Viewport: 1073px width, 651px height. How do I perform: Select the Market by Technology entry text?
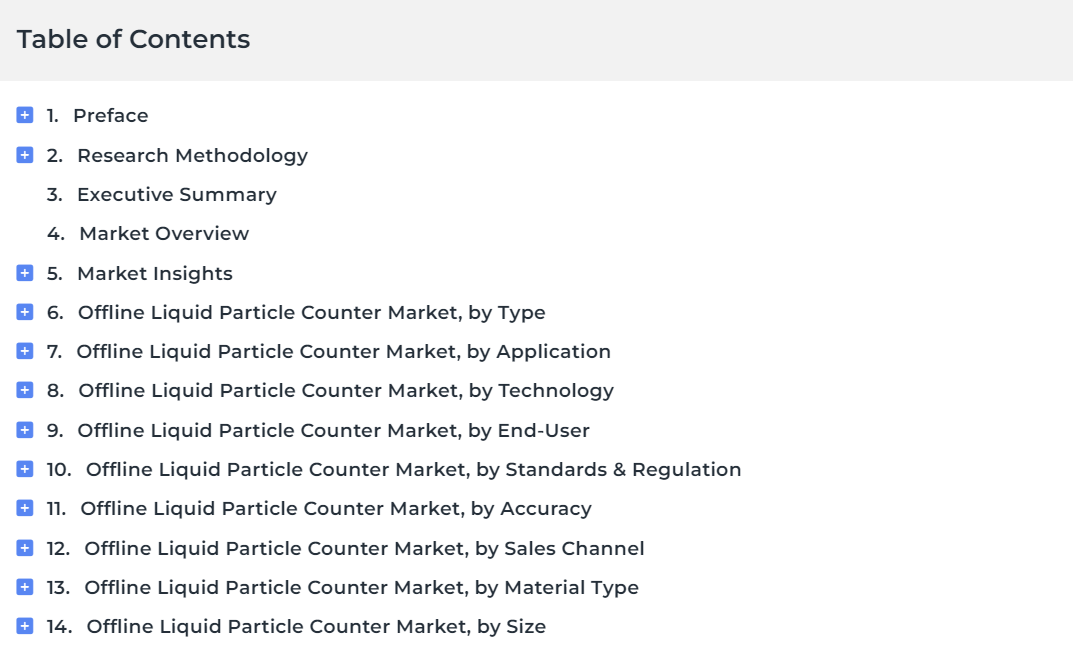pos(346,391)
